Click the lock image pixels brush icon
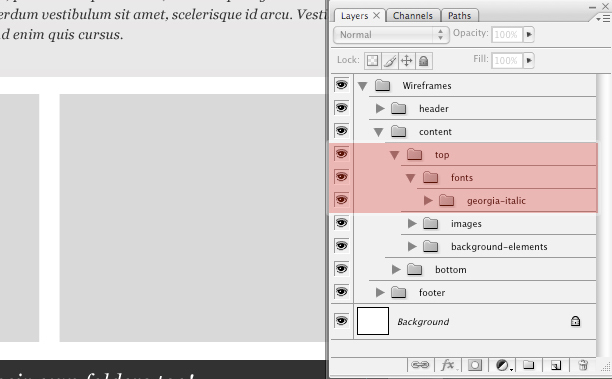Screen dimensions: 612x379 coord(390,61)
